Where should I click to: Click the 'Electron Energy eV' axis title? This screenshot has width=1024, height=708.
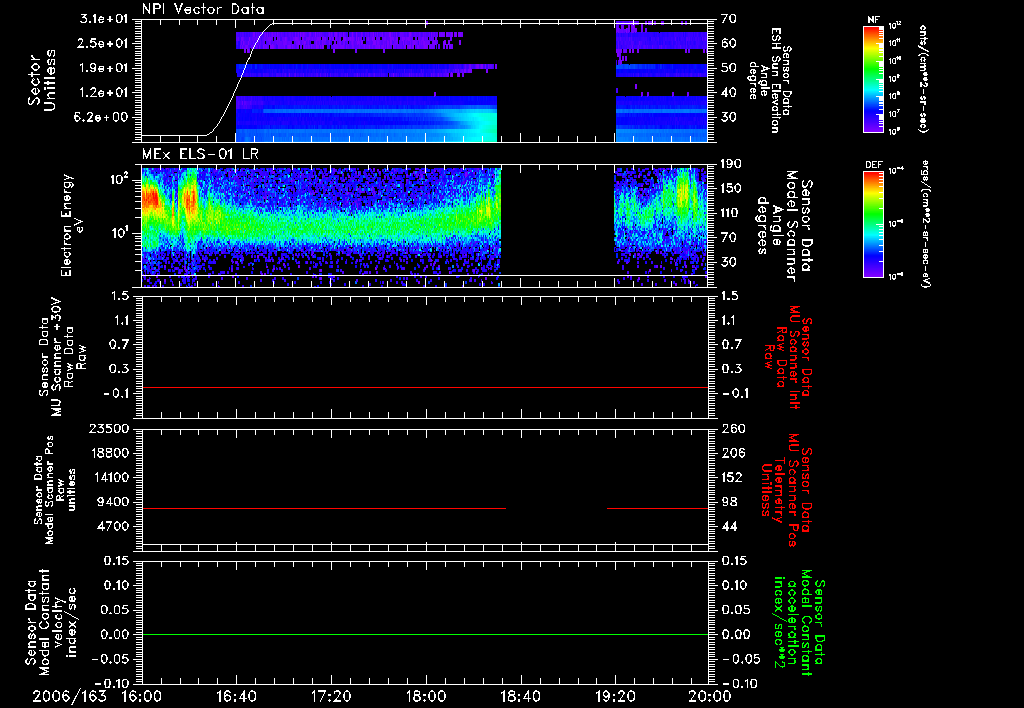point(72,225)
